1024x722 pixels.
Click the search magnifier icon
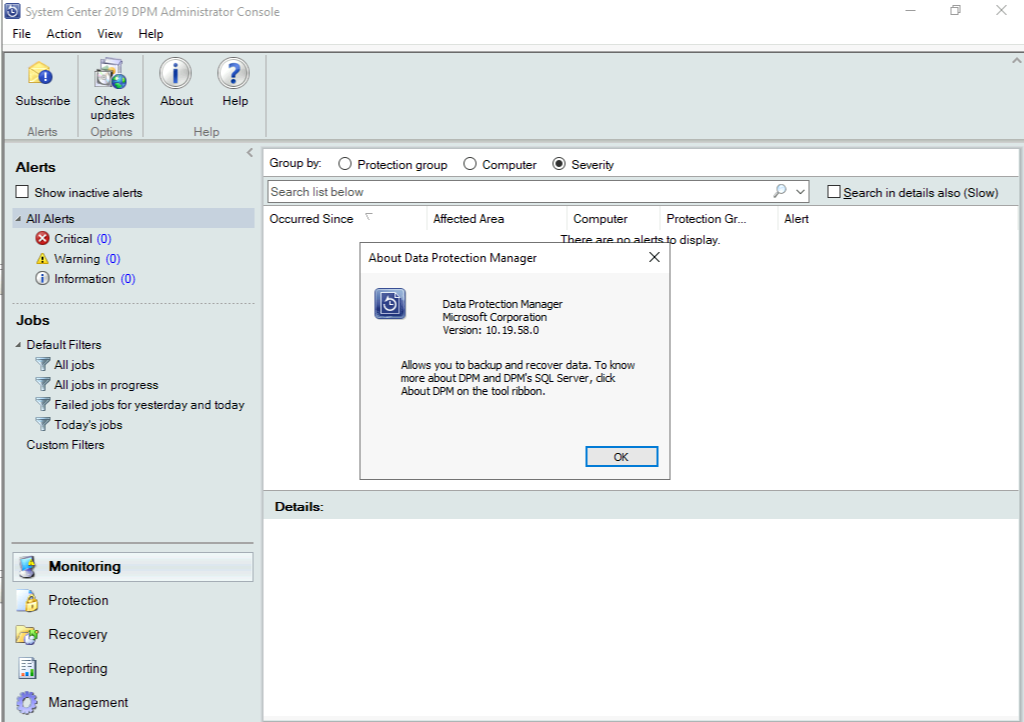(x=780, y=191)
